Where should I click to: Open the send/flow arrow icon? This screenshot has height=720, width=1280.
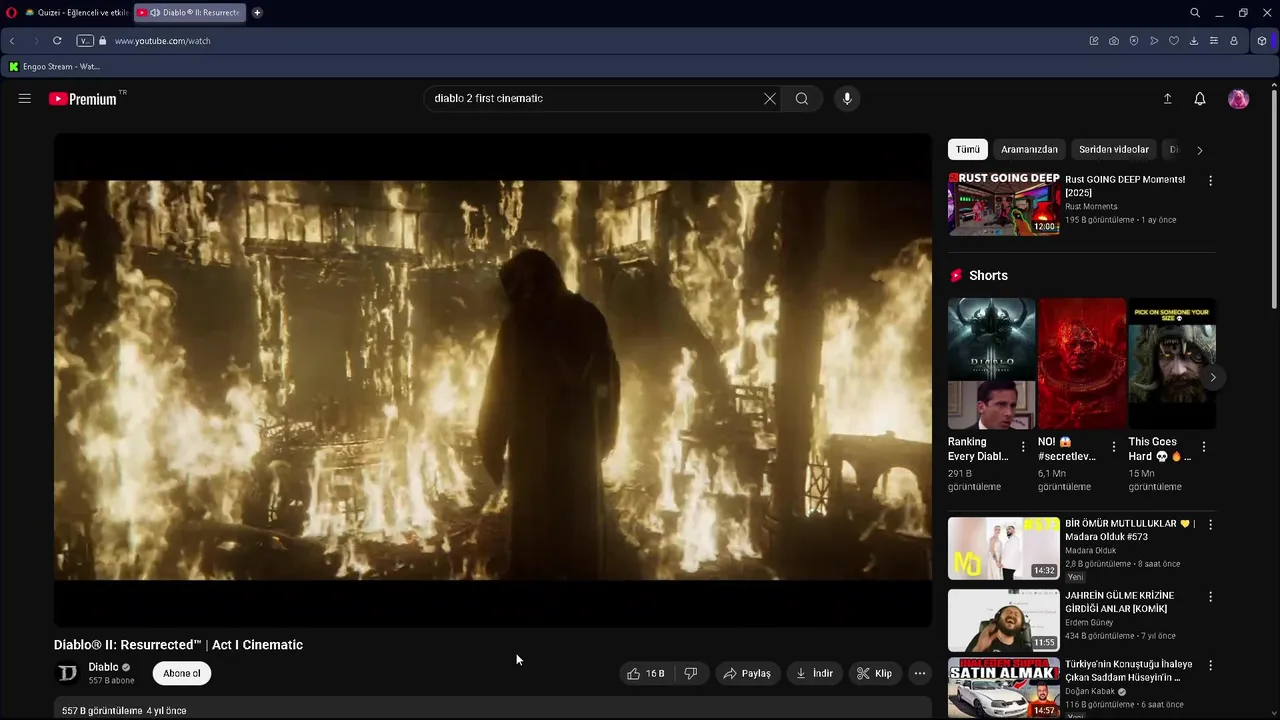1154,41
